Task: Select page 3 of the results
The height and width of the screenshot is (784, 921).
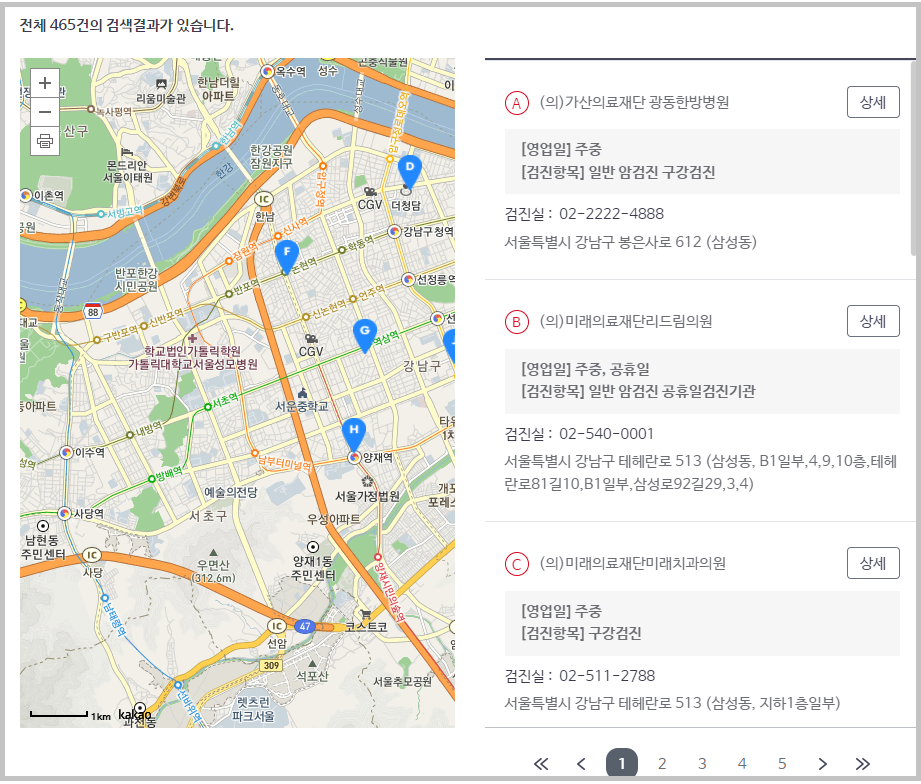Action: pos(702,762)
